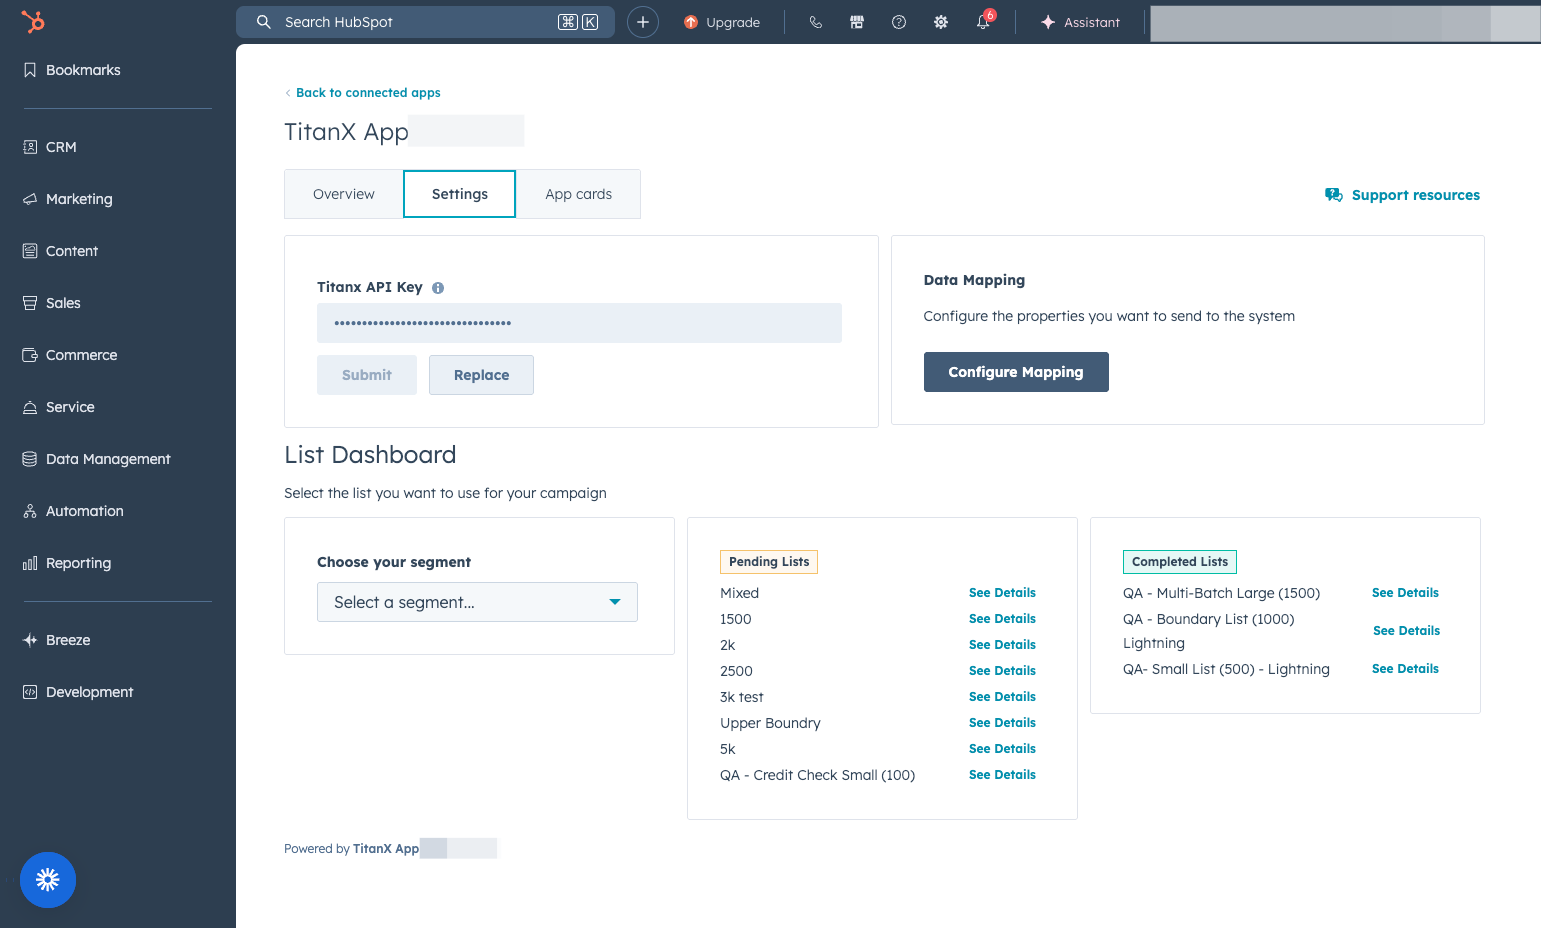This screenshot has height=928, width=1541.
Task: Click the Titanx API Key field
Action: [x=579, y=323]
